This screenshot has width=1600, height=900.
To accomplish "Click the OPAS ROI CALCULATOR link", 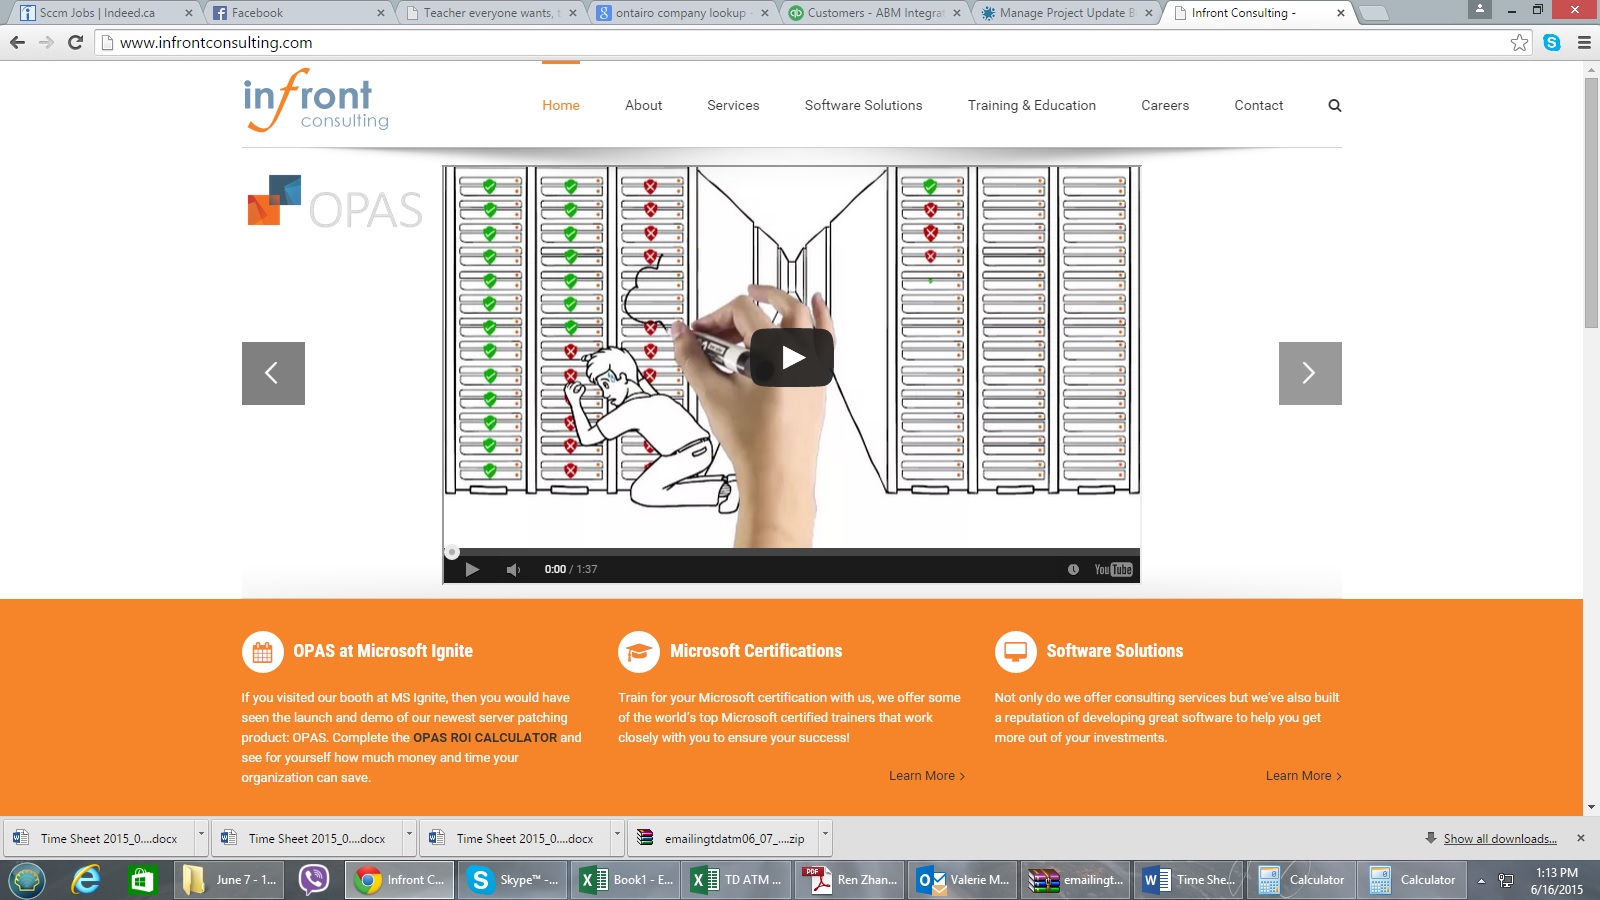I will (x=485, y=737).
